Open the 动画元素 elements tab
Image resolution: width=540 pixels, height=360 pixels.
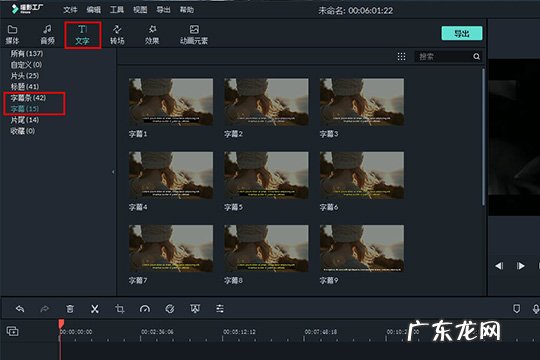[194, 34]
